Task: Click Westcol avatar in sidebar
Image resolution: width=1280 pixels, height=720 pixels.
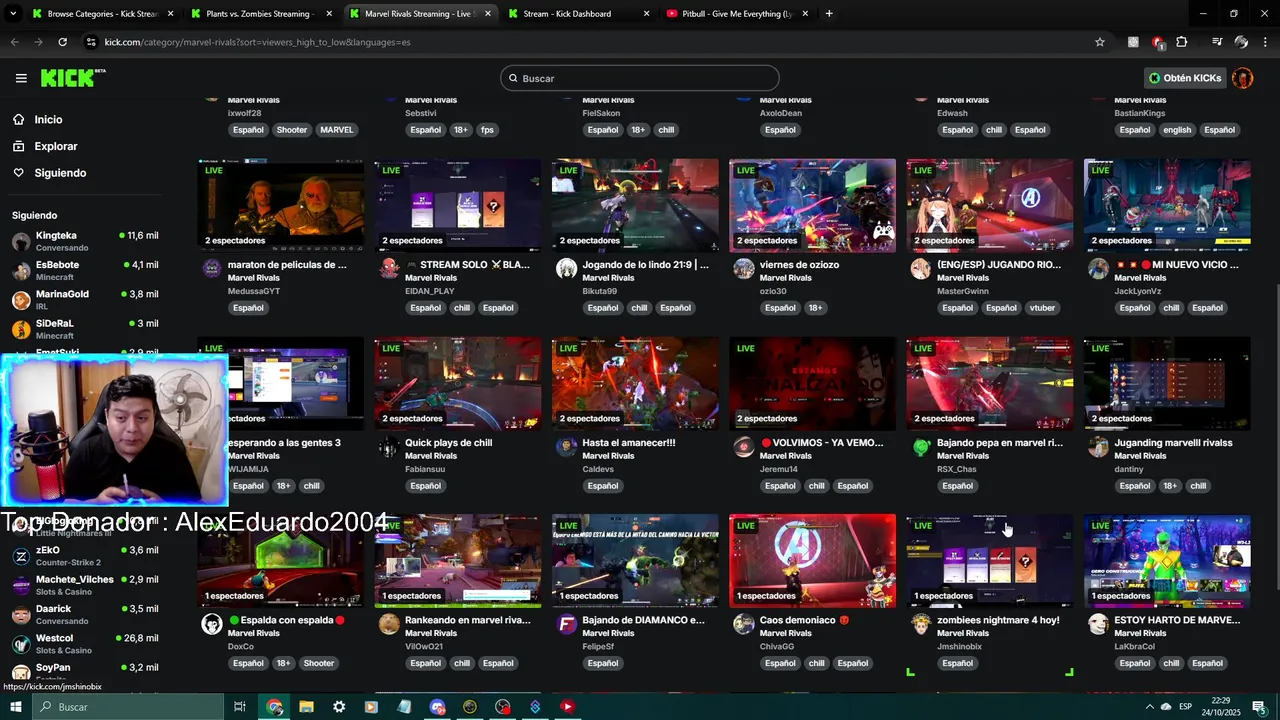Action: pos(21,644)
